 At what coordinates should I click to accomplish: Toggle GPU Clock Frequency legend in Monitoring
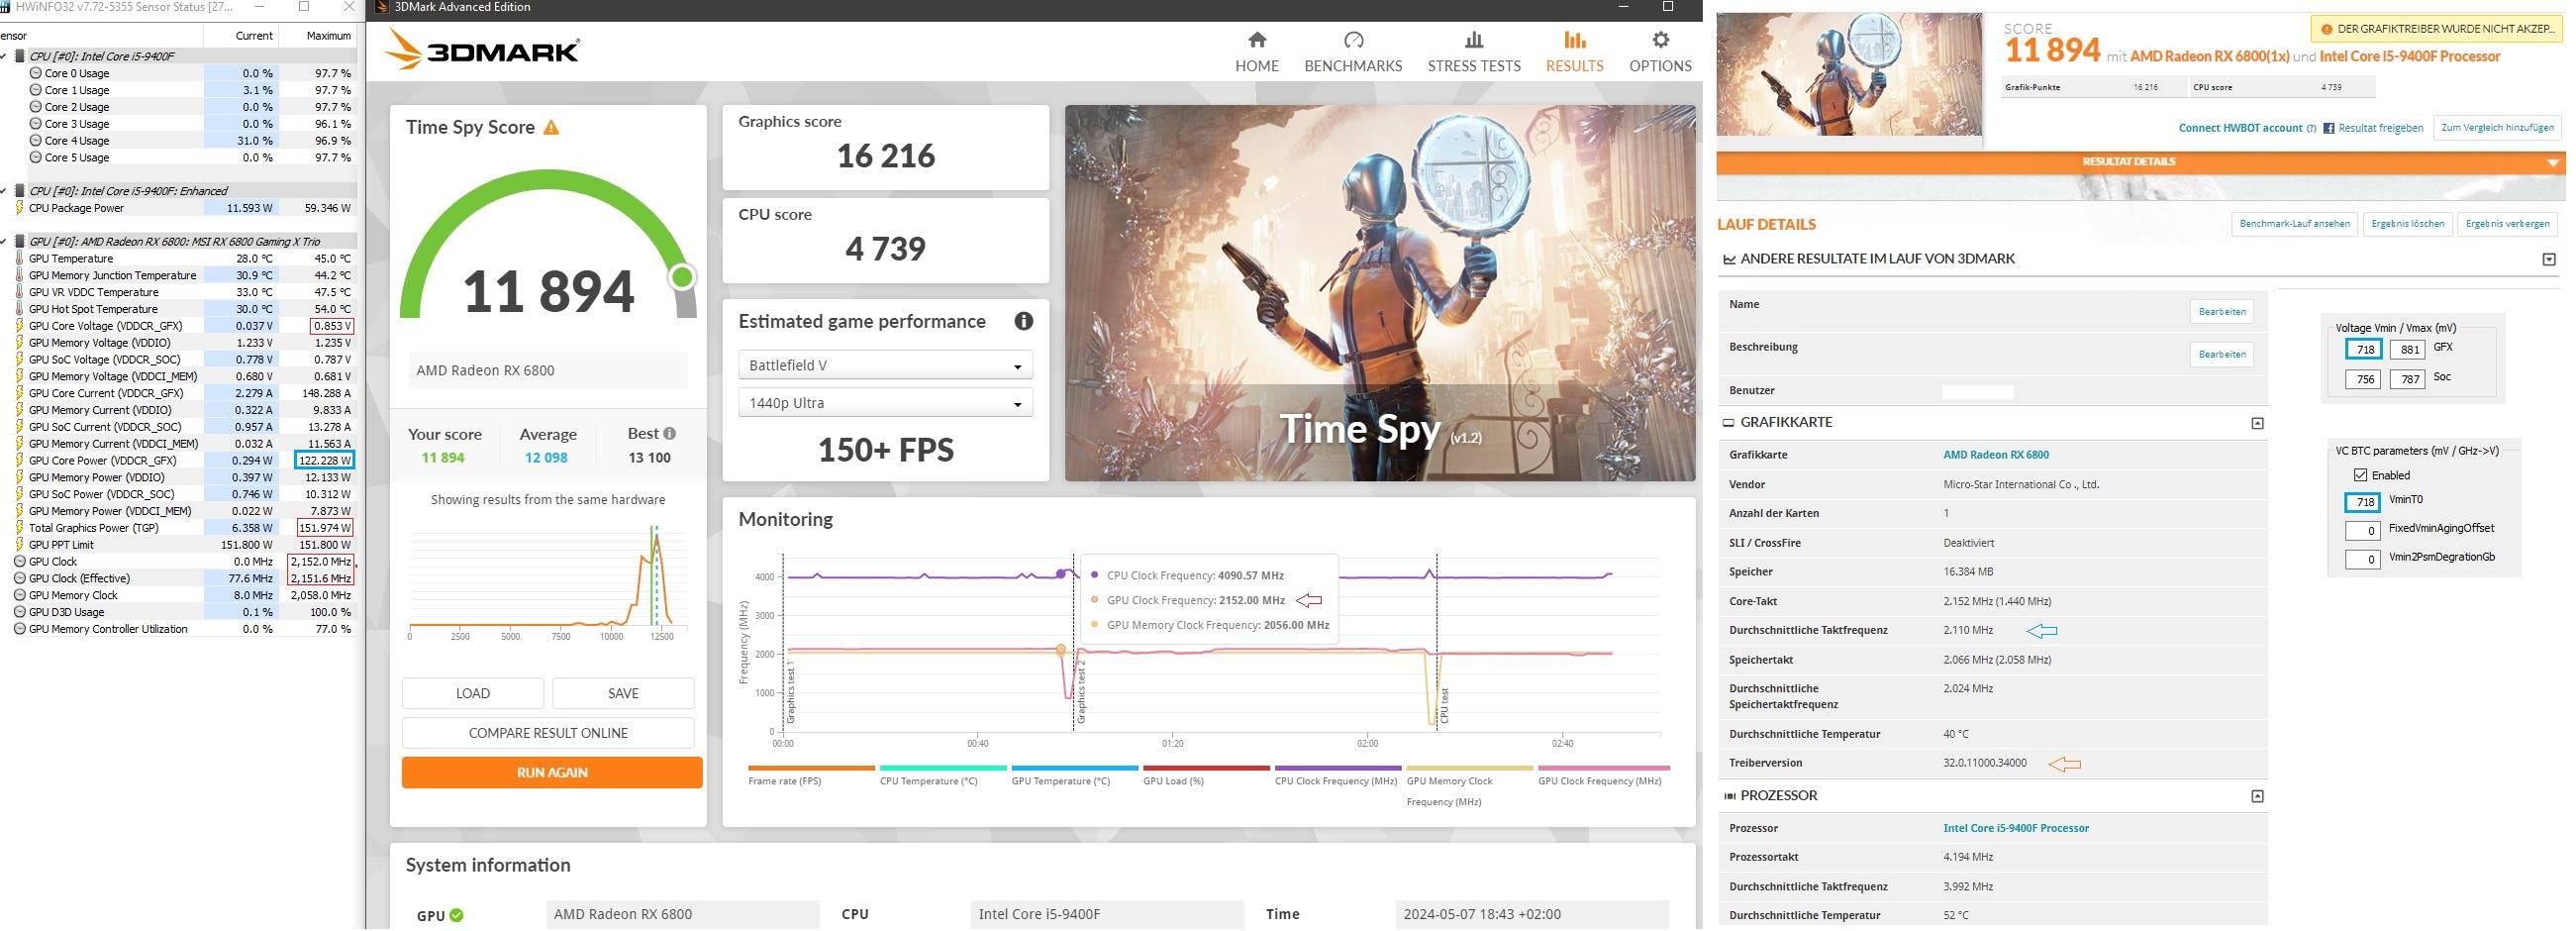coord(1603,775)
